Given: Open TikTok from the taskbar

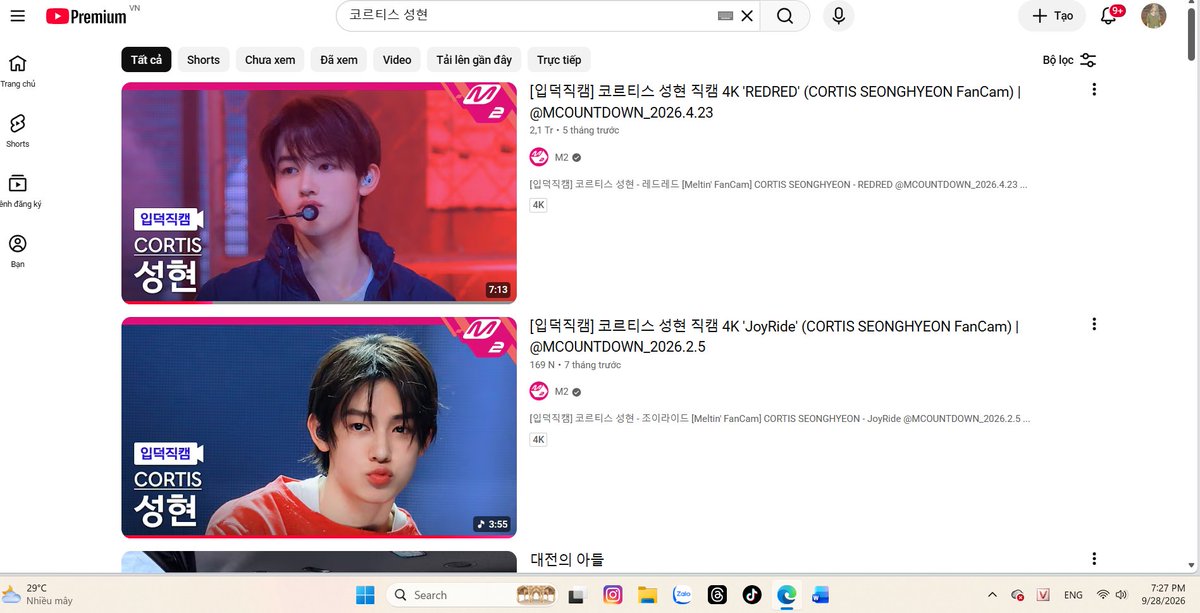Looking at the screenshot, I should (752, 595).
